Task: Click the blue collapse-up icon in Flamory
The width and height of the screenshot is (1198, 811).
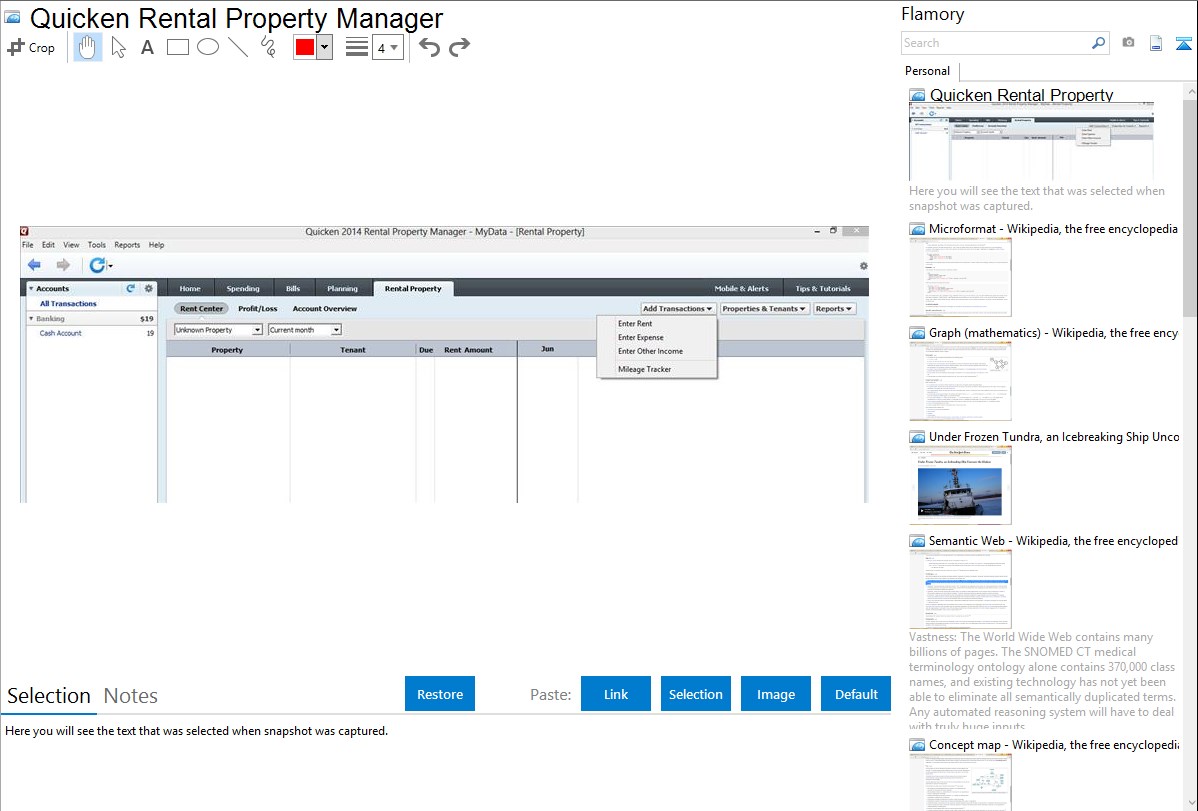Action: [1183, 43]
